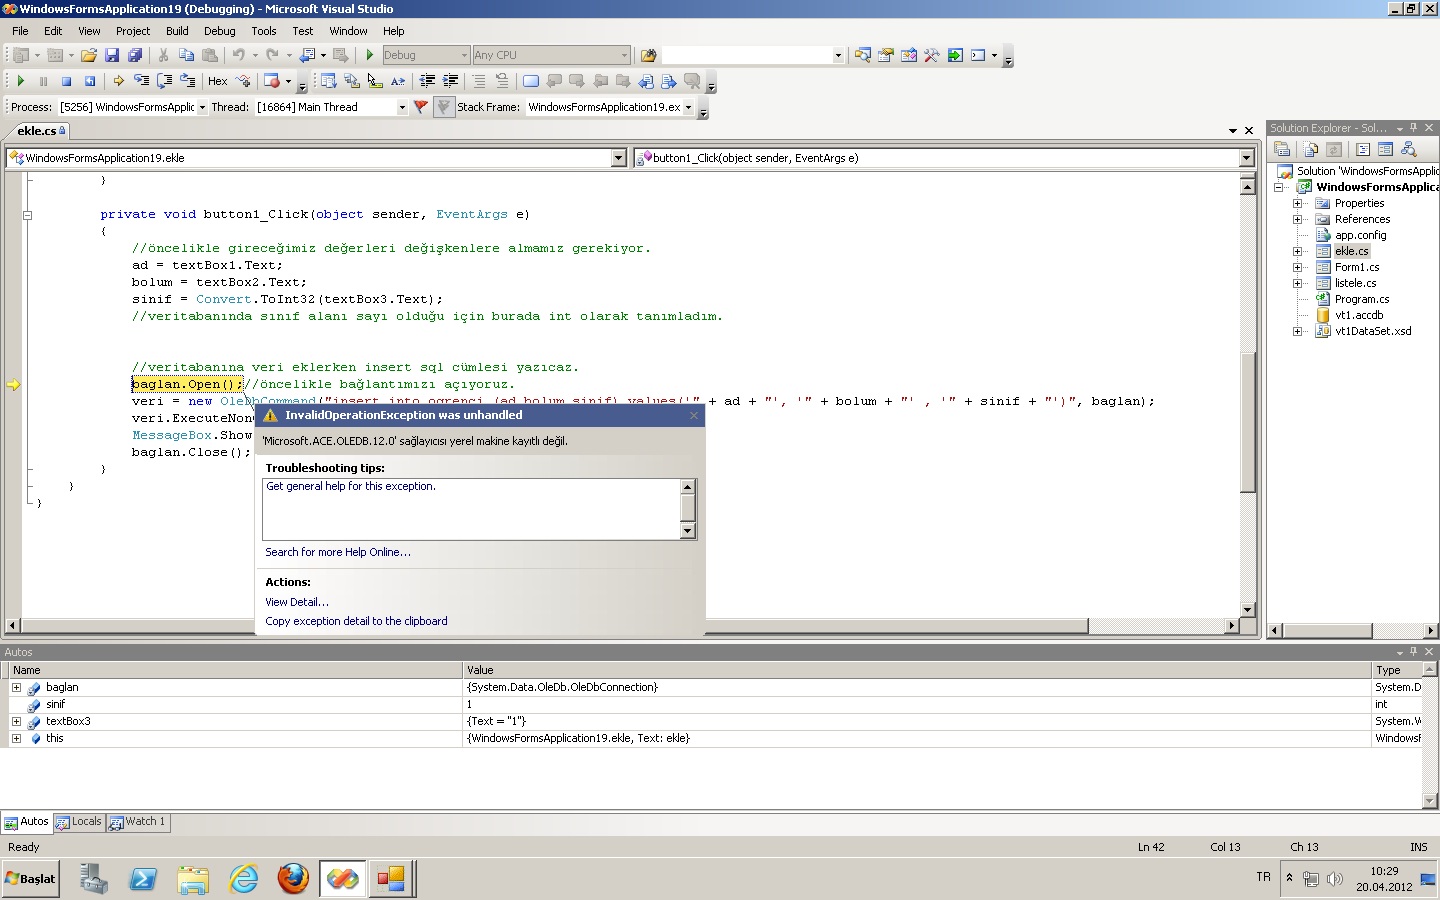Click the Step Into icon

click(x=141, y=81)
